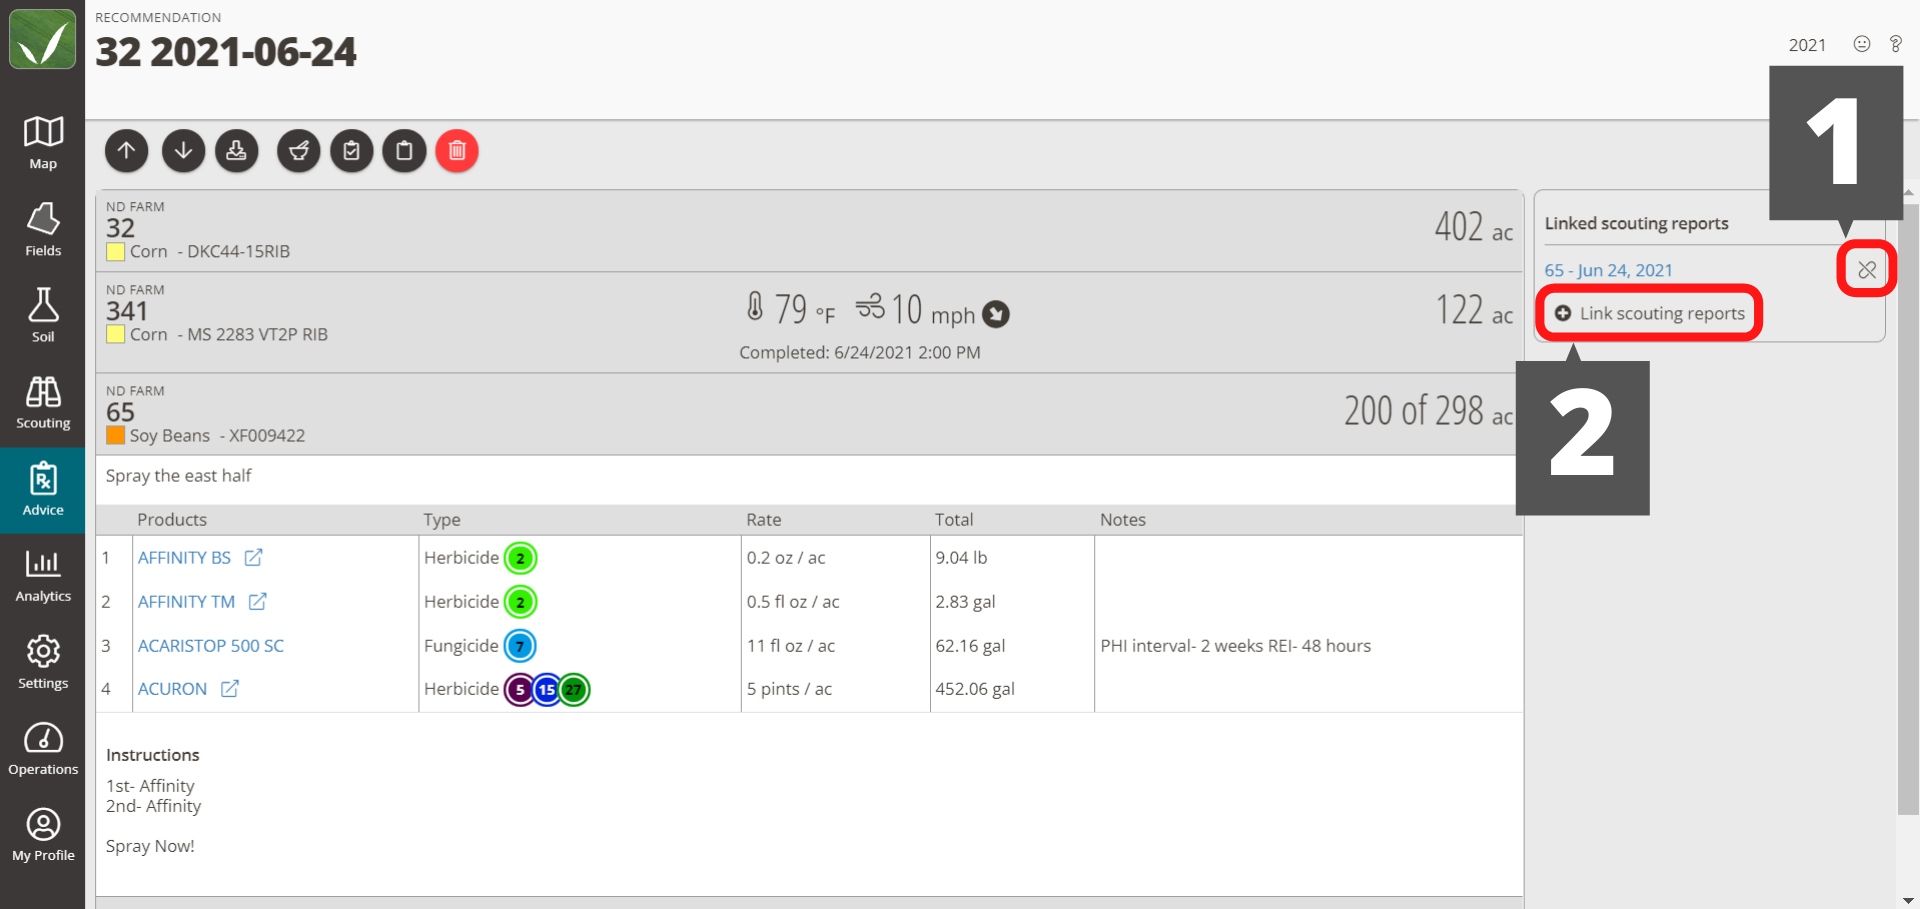
Task: Click the 62.16 gal total cell
Action: [970, 646]
